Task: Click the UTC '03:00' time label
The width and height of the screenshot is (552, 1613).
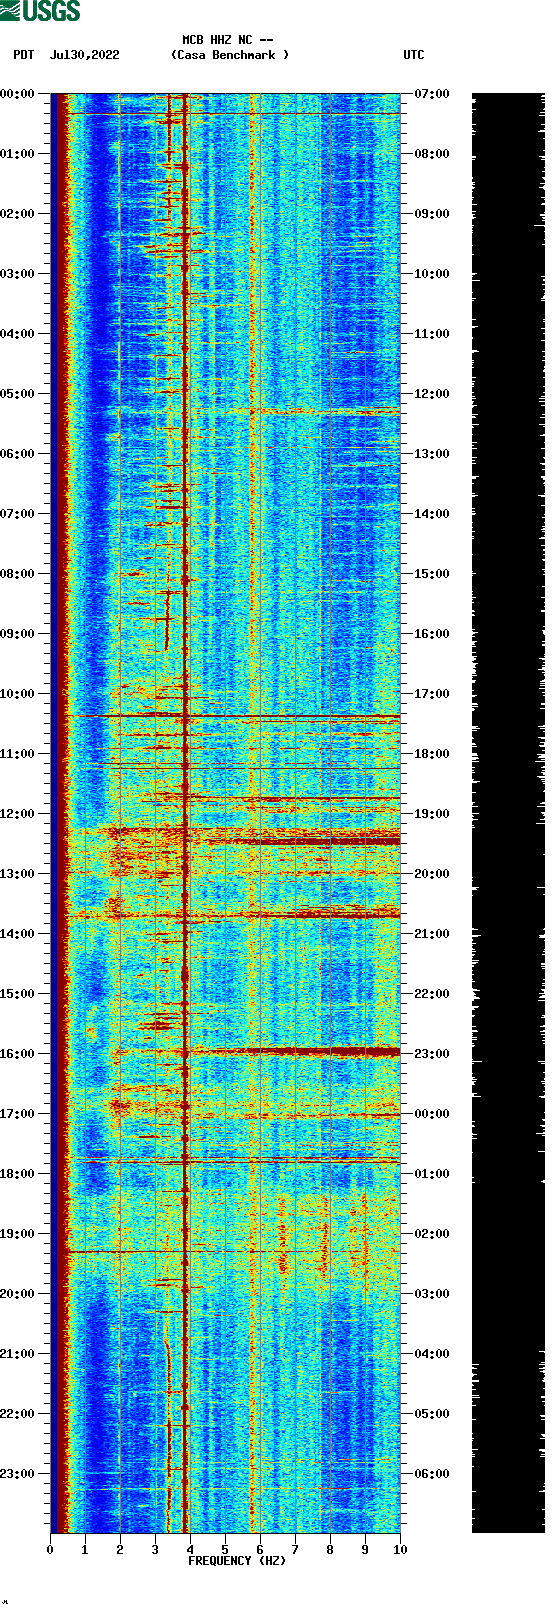Action: click(432, 1294)
